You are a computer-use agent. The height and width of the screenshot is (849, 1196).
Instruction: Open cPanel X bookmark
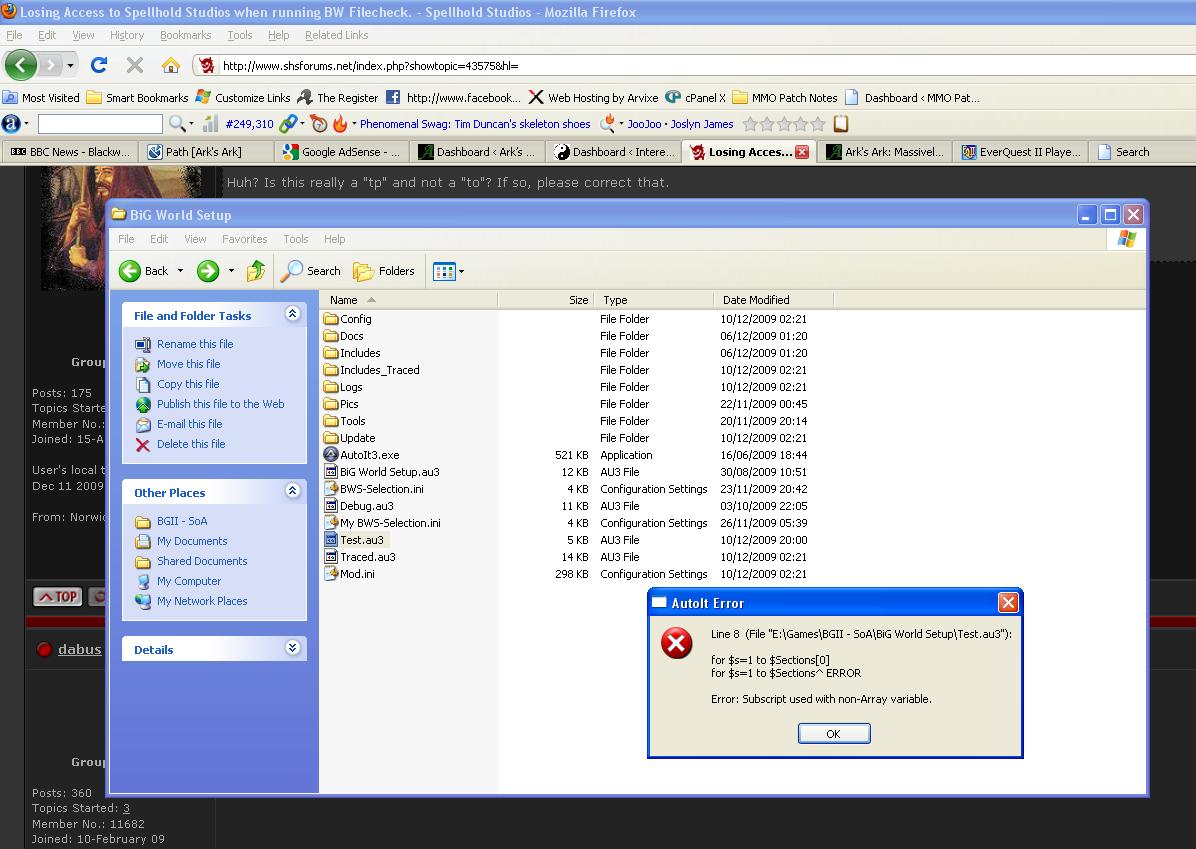[x=696, y=98]
